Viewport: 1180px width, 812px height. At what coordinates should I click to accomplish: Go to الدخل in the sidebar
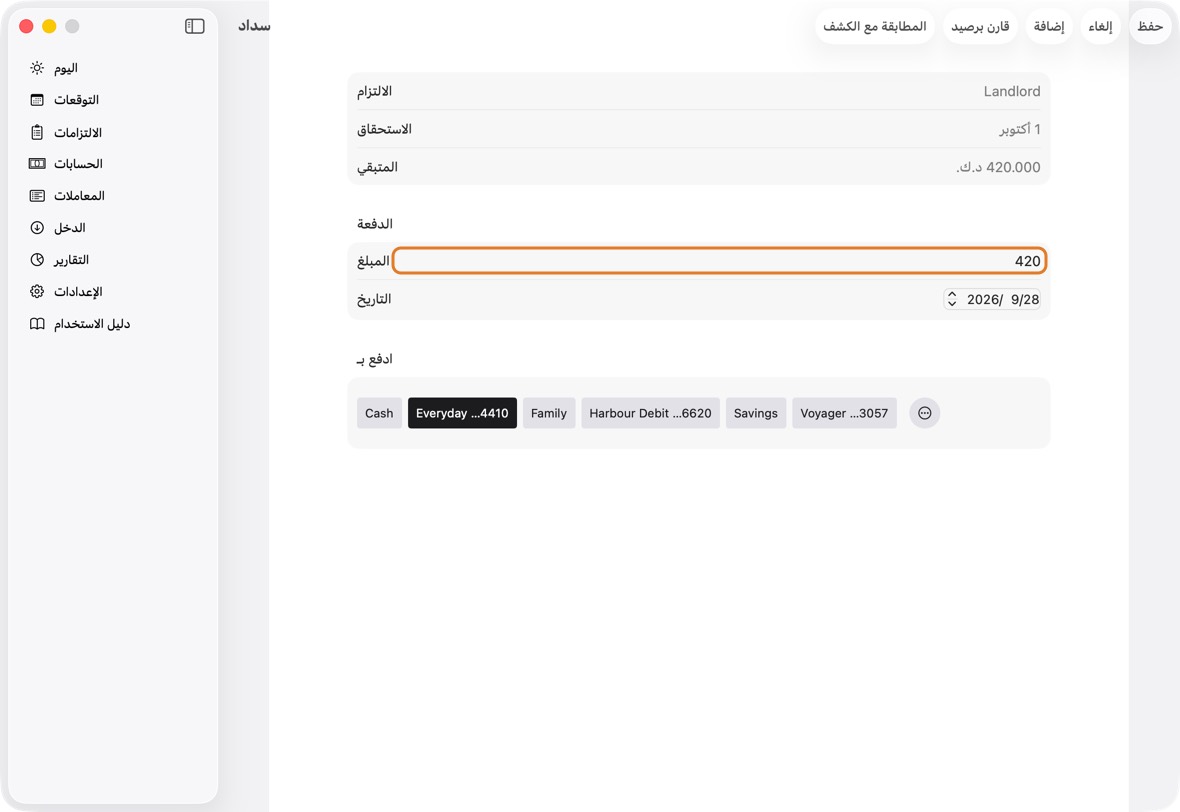tap(113, 227)
